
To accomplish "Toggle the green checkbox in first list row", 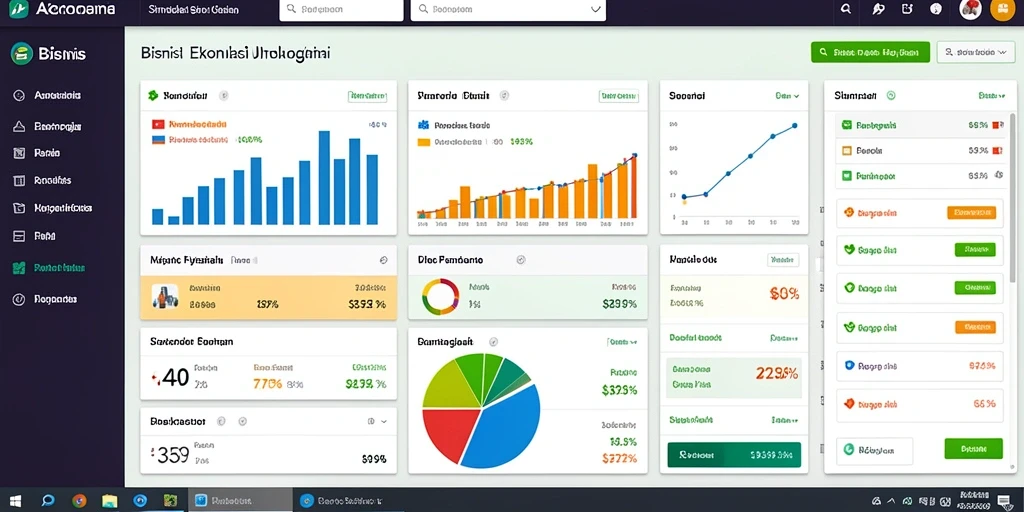I will 846,124.
